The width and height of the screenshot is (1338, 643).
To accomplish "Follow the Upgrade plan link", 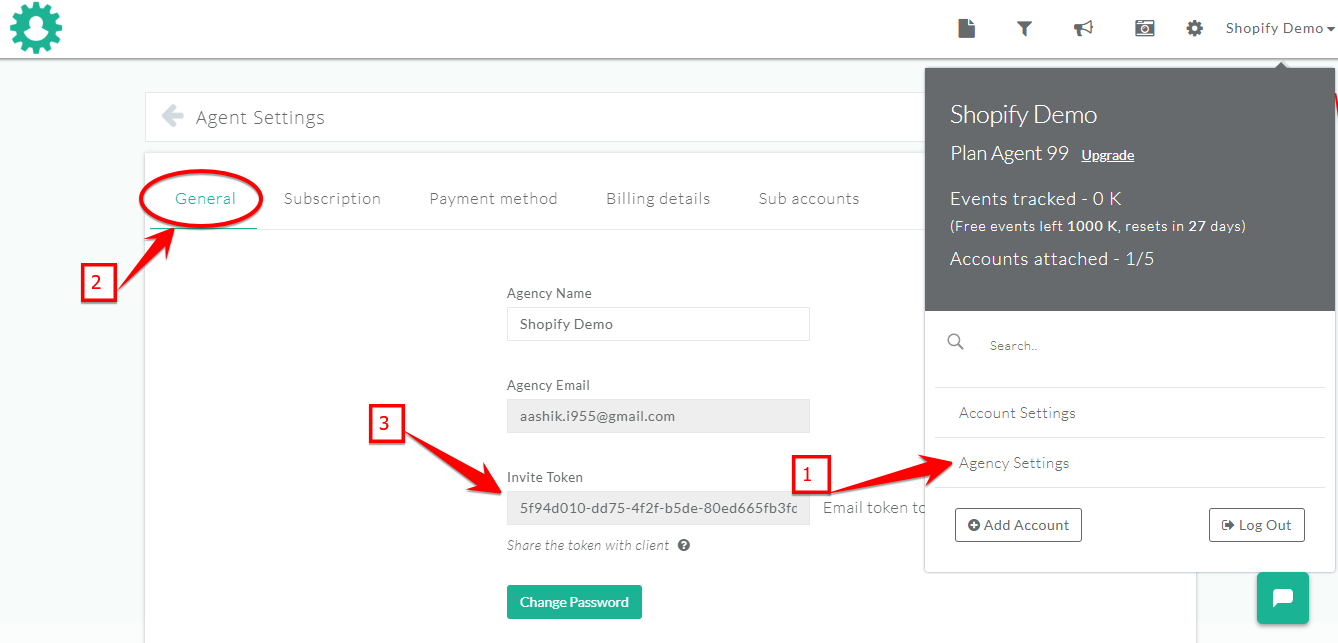I will click(x=1107, y=155).
